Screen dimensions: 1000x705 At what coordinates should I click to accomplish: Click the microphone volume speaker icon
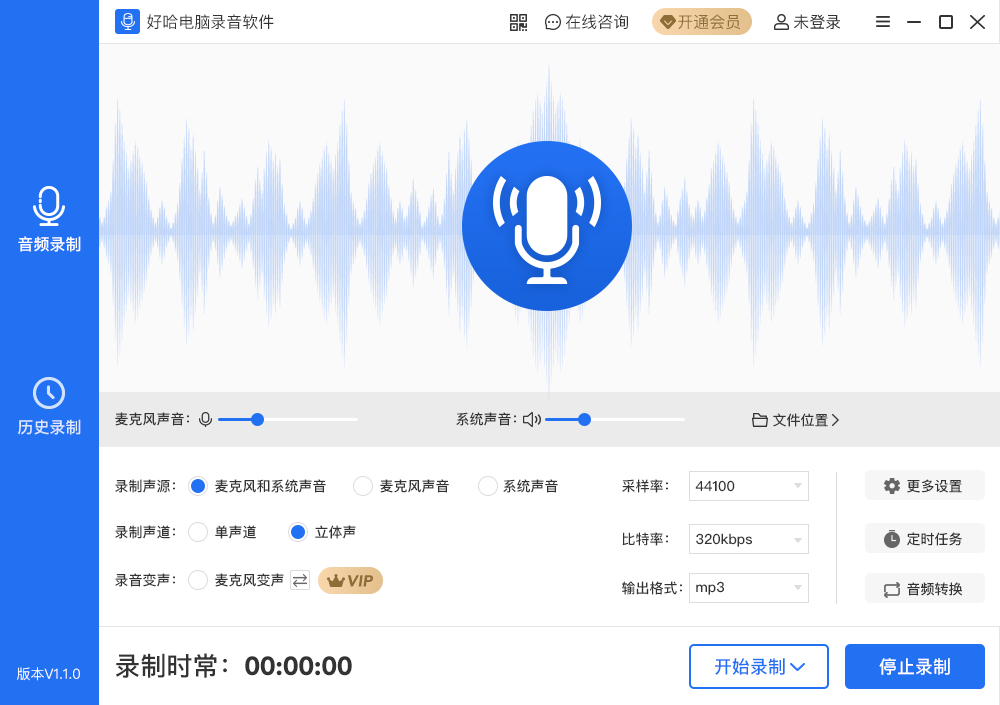pos(206,419)
